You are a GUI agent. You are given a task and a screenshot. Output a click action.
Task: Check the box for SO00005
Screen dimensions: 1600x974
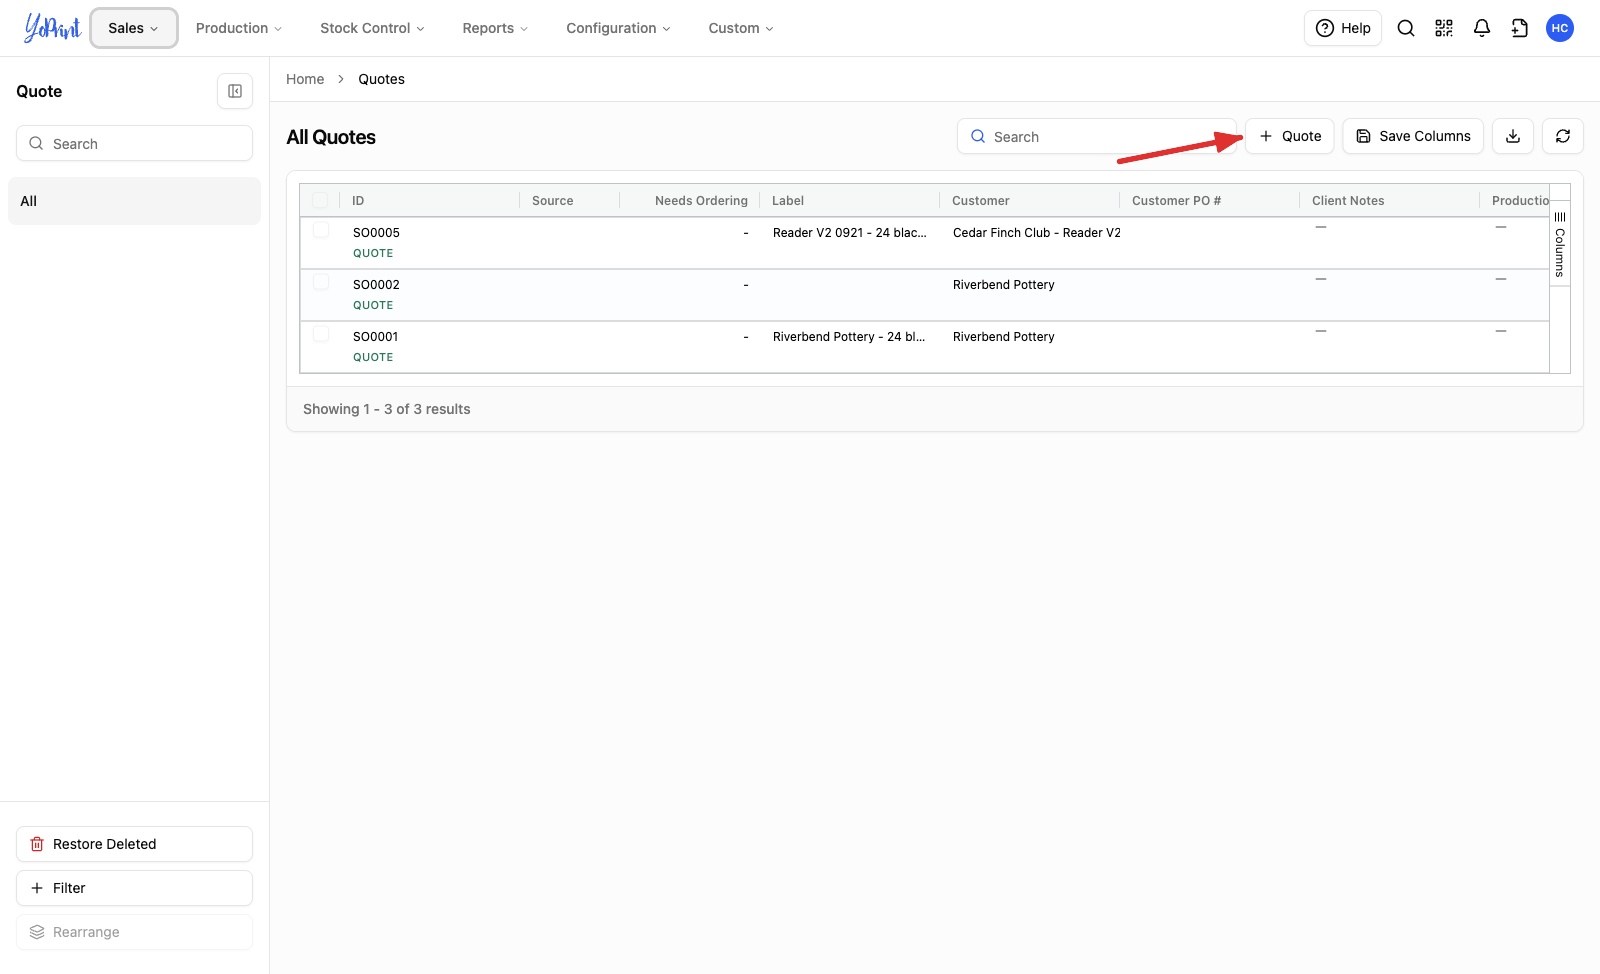(321, 230)
